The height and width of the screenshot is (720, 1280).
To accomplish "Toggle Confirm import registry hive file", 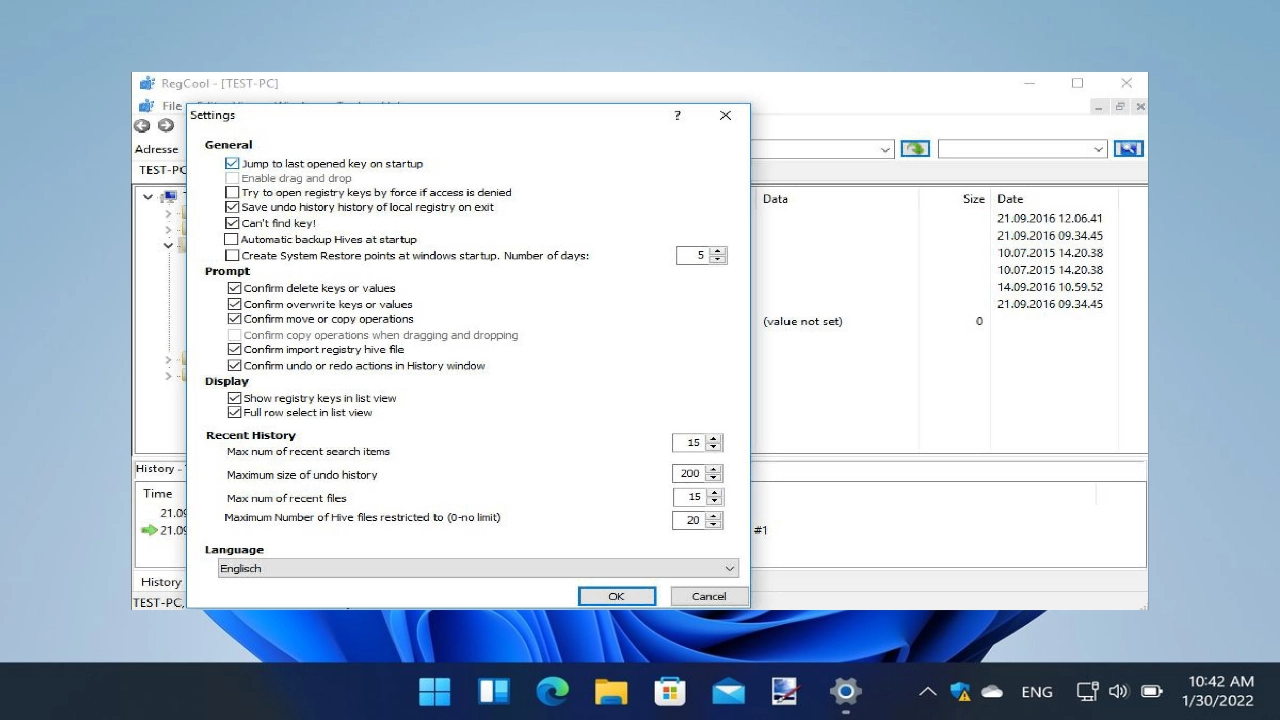I will tap(235, 349).
